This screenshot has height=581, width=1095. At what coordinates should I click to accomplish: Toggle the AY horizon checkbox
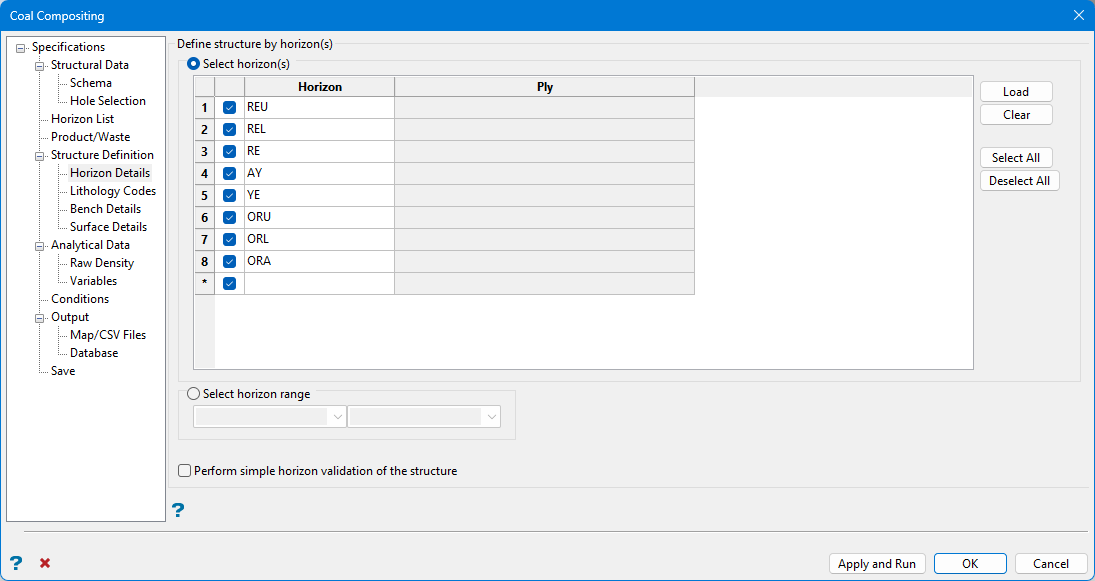click(229, 173)
